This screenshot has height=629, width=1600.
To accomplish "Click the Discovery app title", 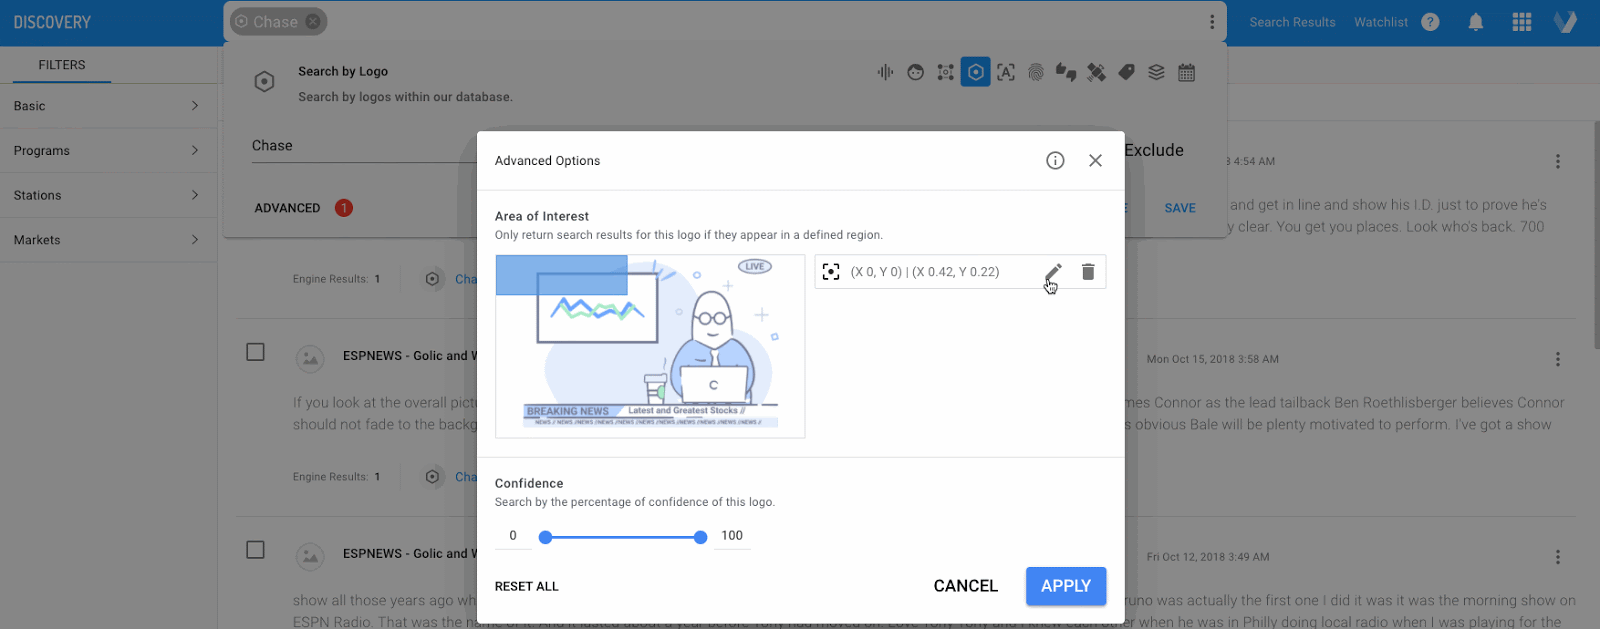I will tap(52, 22).
